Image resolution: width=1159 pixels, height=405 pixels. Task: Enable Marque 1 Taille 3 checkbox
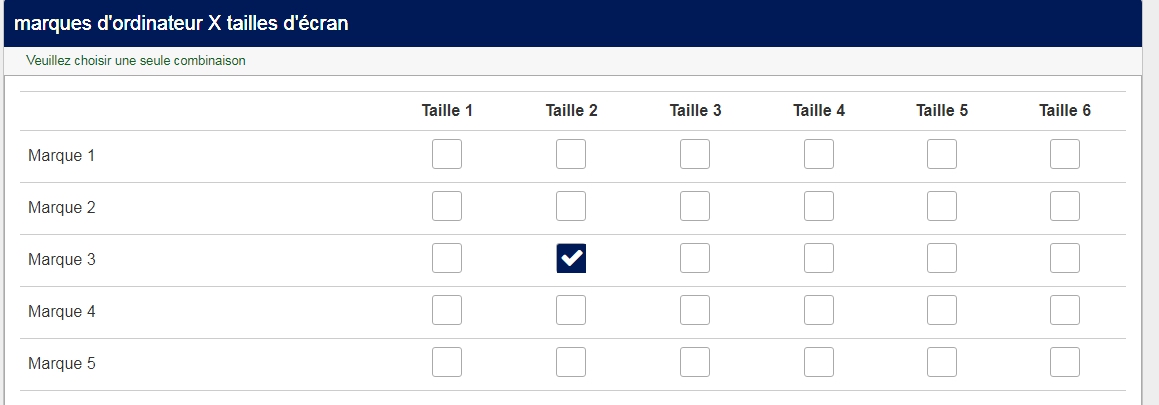695,155
